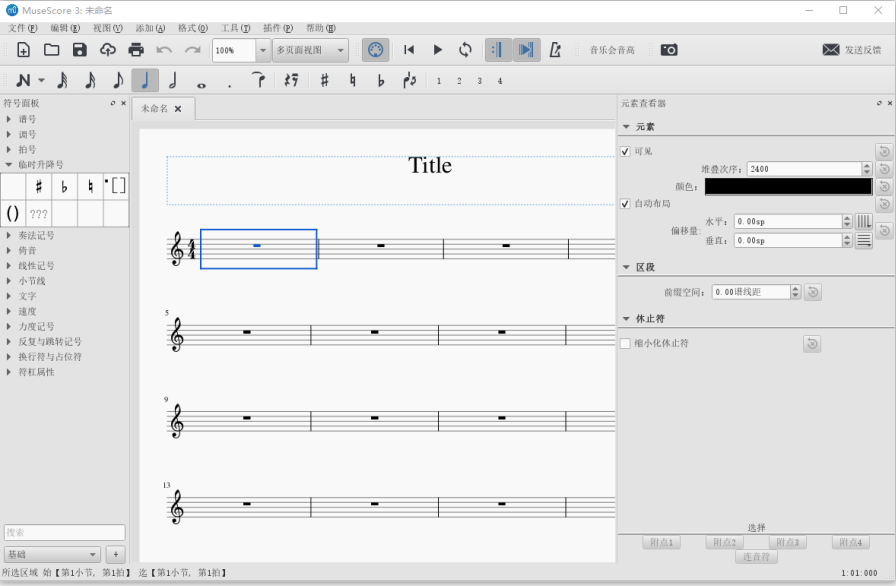This screenshot has height=586, width=896.
Task: Toggle play repeats button
Action: (498, 50)
